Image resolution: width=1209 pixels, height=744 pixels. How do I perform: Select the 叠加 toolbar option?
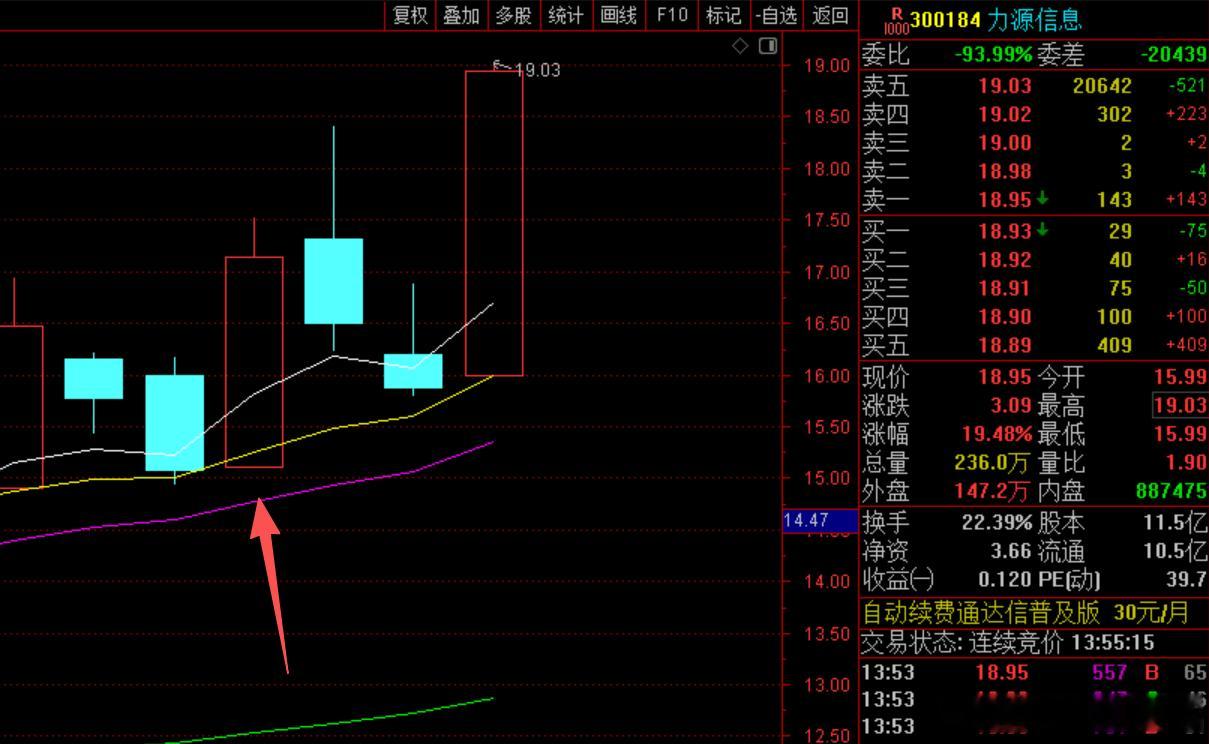coord(462,15)
